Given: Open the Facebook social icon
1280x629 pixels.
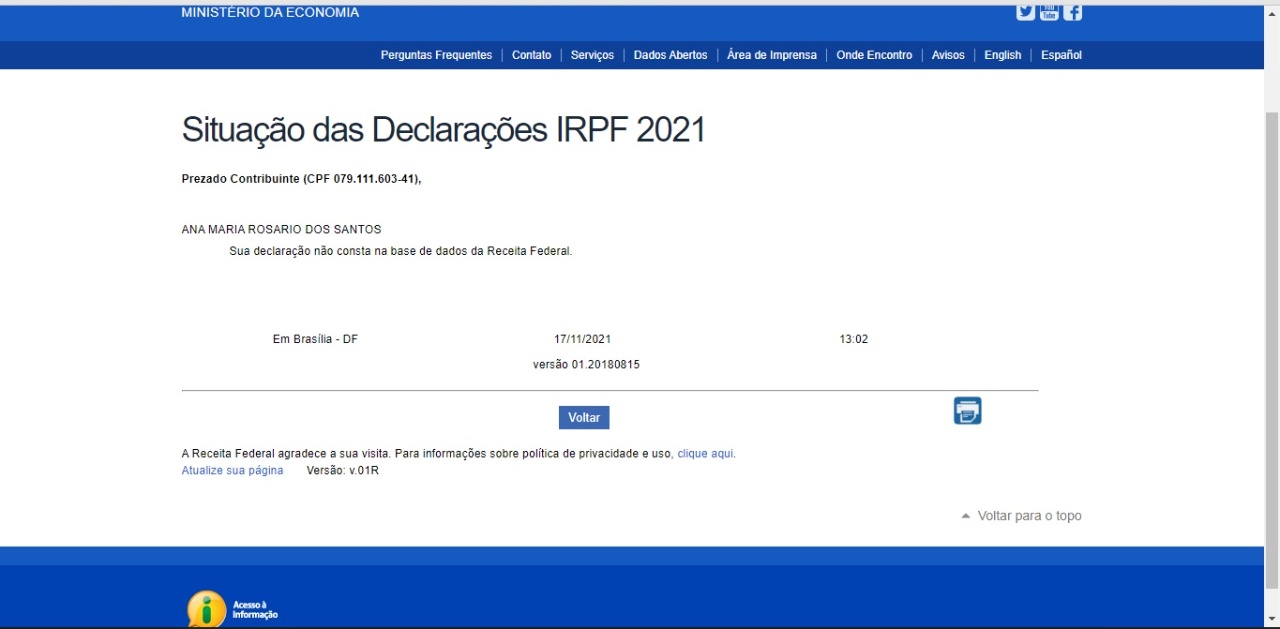Looking at the screenshot, I should click(x=1073, y=12).
